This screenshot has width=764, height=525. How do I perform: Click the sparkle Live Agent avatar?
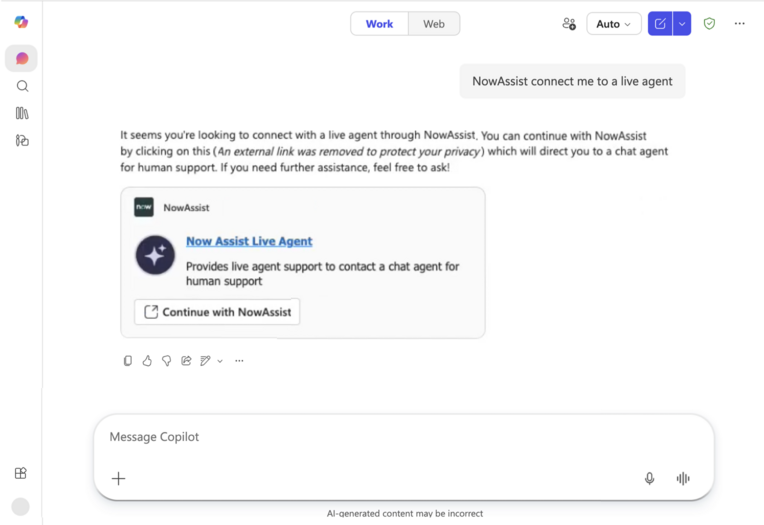click(x=155, y=255)
